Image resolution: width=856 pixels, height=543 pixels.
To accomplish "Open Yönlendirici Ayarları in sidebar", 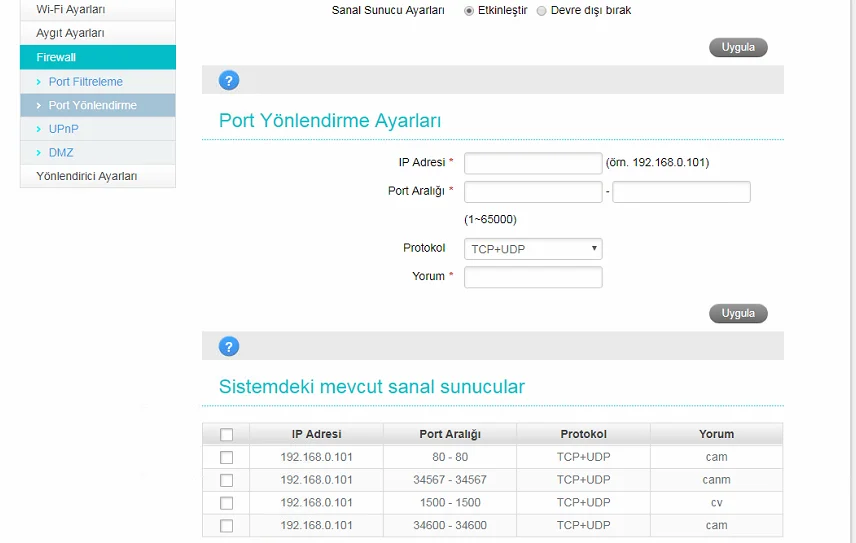I will click(86, 177).
